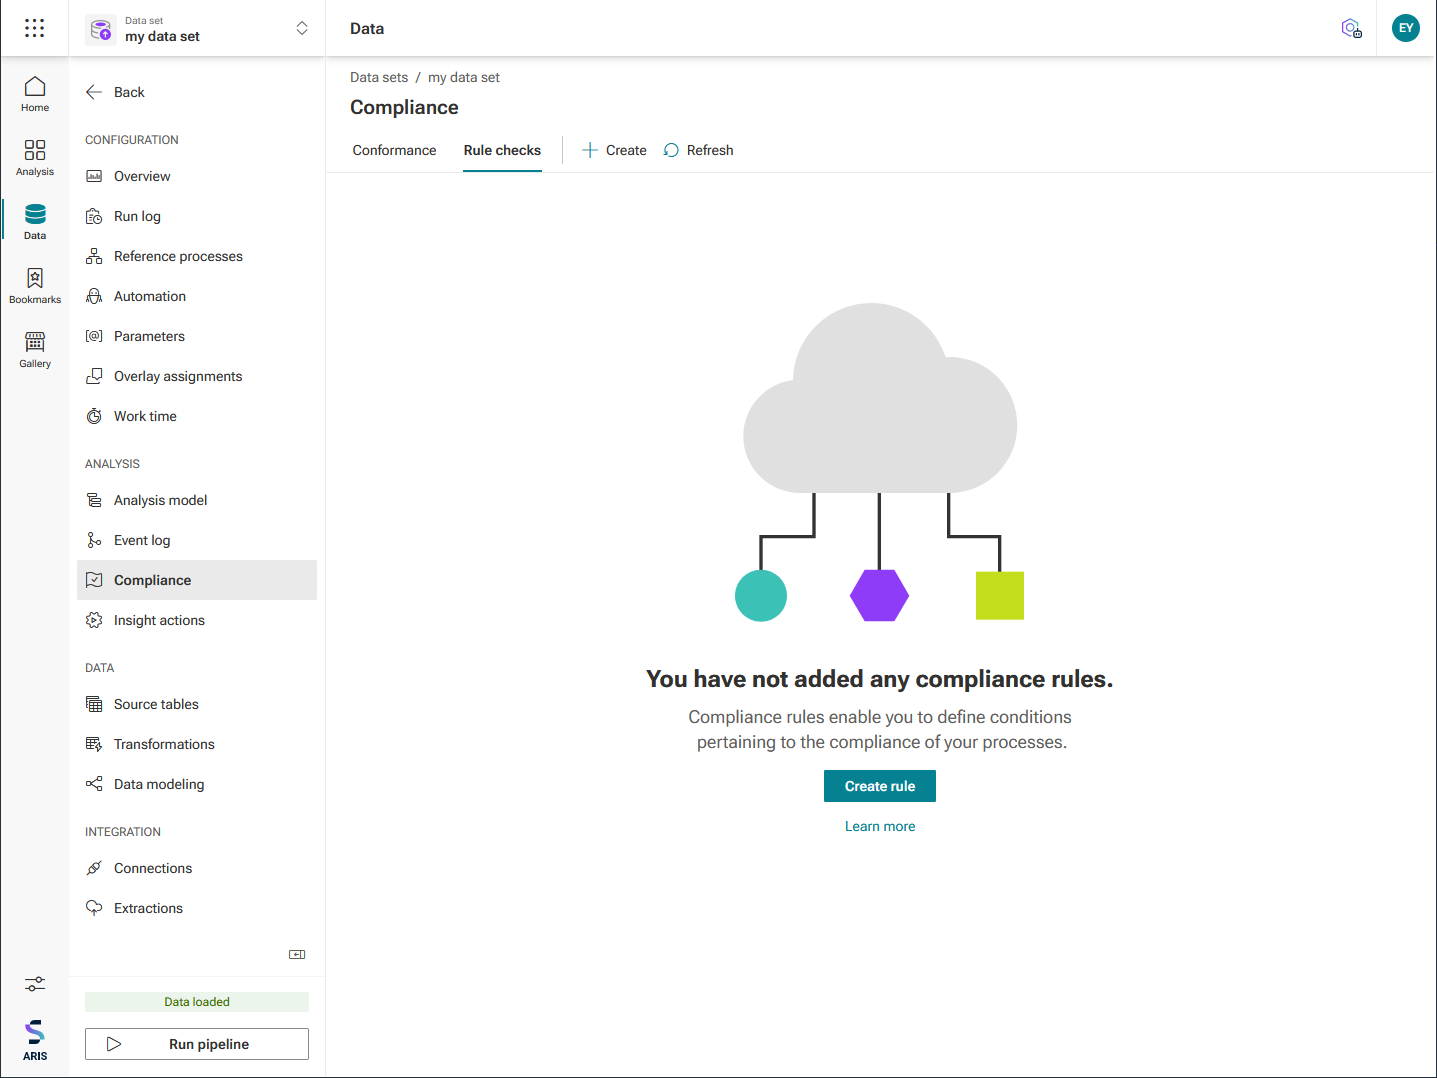Image resolution: width=1437 pixels, height=1078 pixels.
Task: Click the data set database icon
Action: 101,30
